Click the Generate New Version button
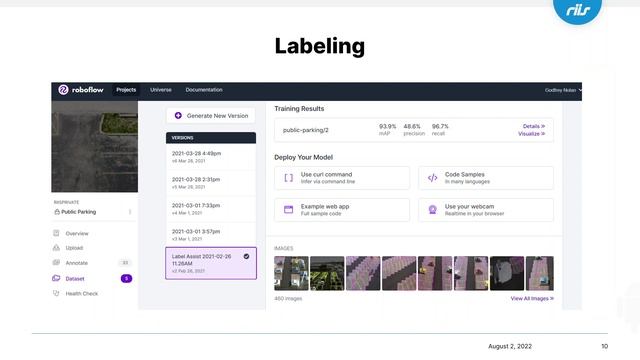 (x=211, y=116)
